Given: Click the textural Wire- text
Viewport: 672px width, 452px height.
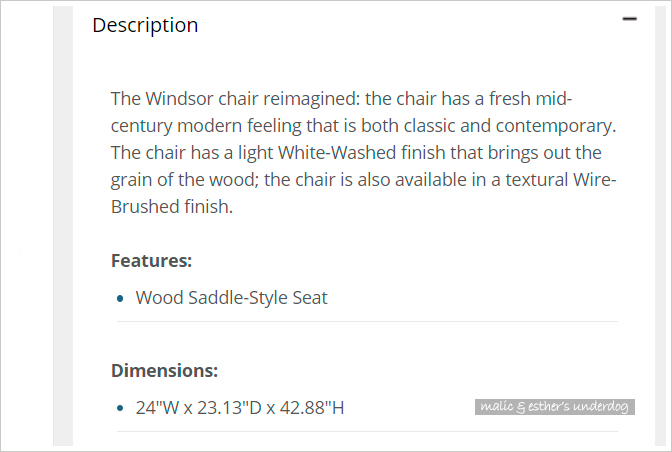Looking at the screenshot, I should (x=561, y=180).
